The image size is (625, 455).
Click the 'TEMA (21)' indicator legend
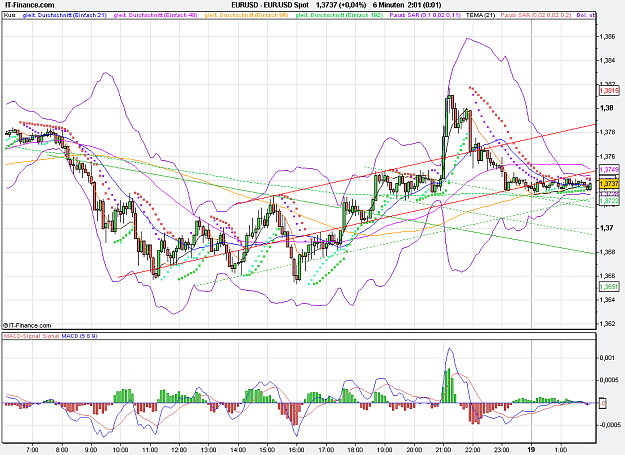480,15
